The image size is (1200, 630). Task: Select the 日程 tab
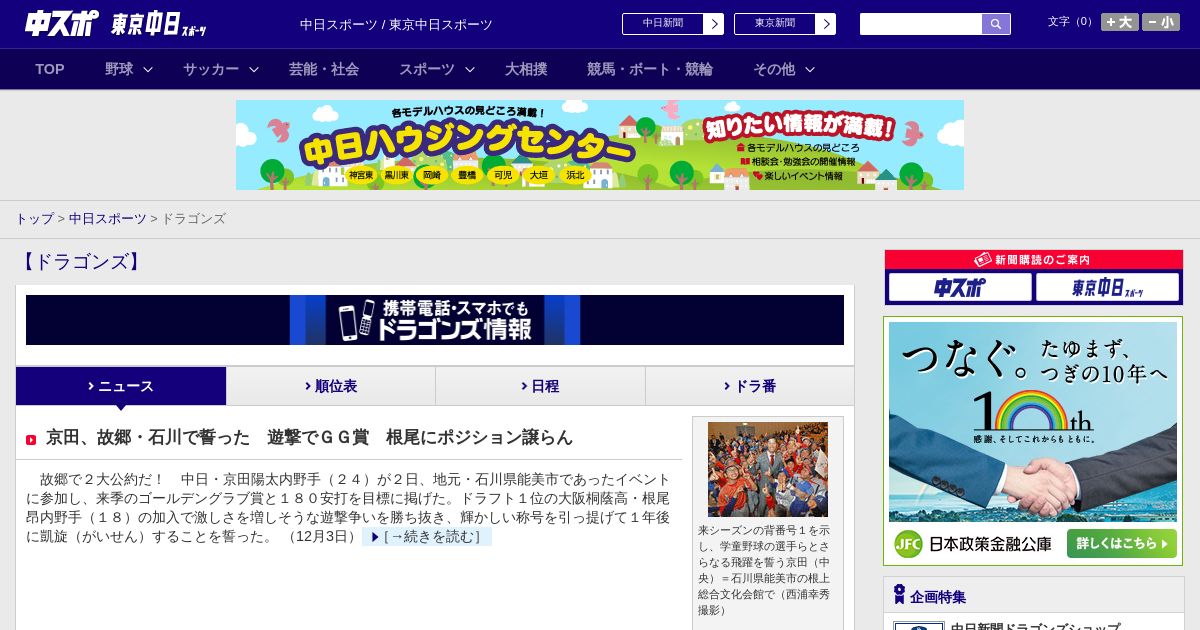(x=541, y=386)
